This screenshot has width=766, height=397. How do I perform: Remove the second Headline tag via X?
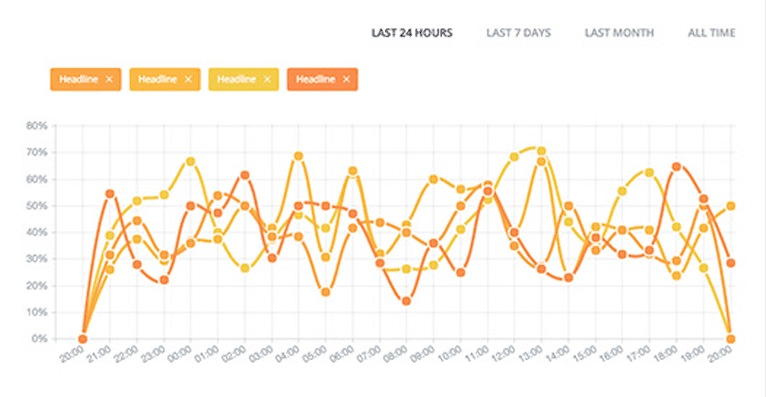pos(188,80)
